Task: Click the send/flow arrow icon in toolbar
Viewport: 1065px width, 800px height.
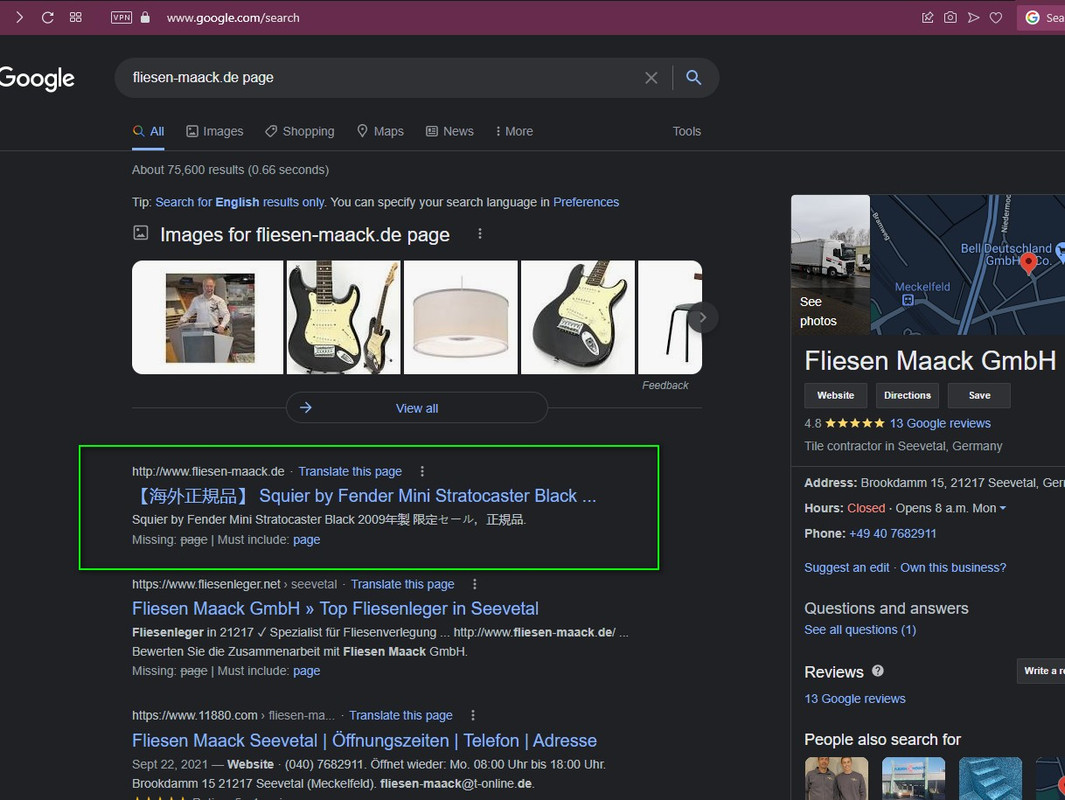Action: click(973, 18)
